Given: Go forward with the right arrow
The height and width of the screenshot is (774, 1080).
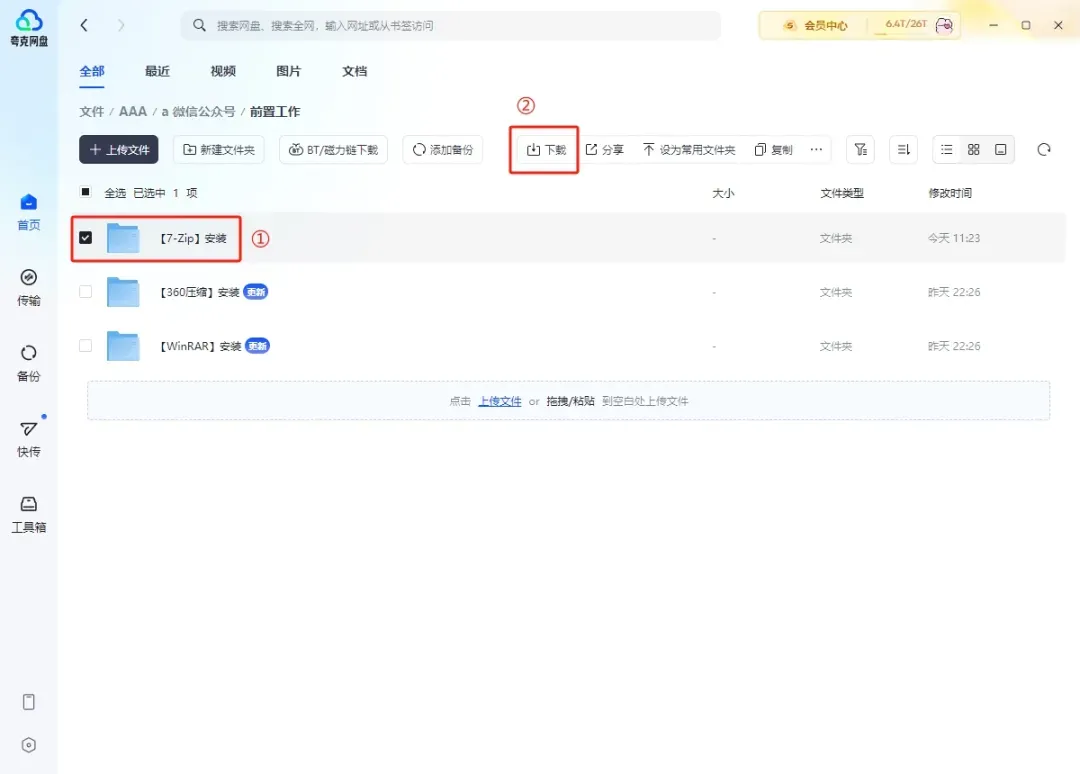Looking at the screenshot, I should coord(121,25).
